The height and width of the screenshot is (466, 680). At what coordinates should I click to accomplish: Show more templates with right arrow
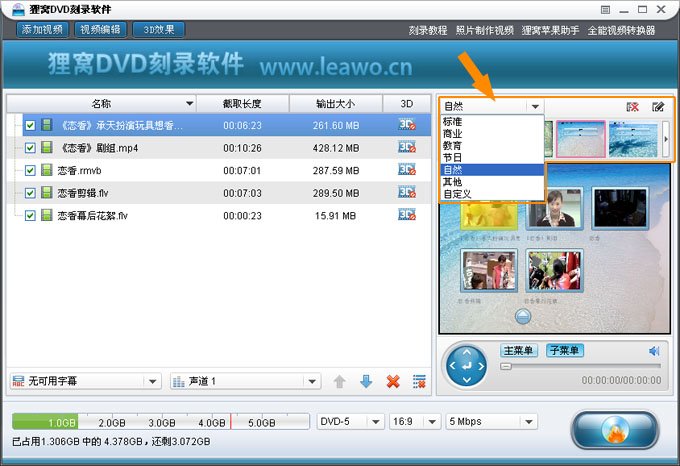(x=666, y=139)
